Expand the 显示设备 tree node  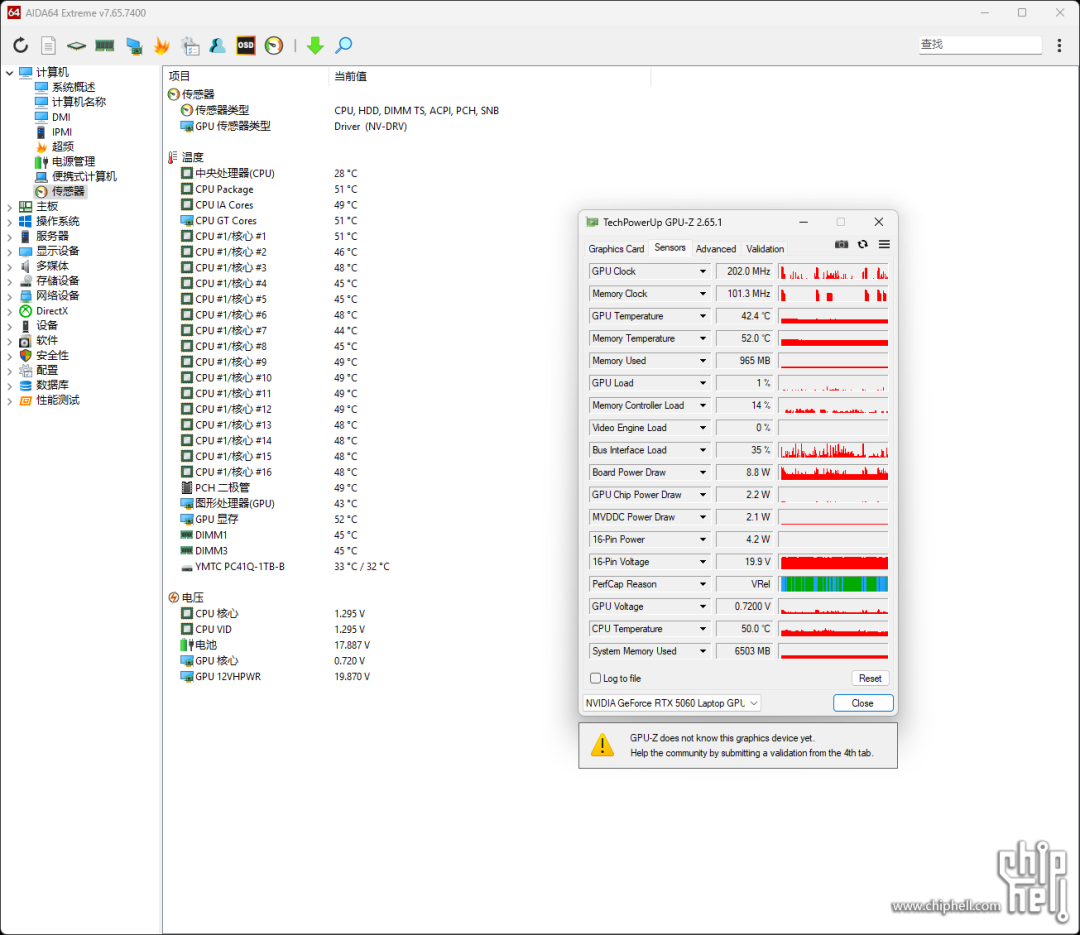(9, 251)
